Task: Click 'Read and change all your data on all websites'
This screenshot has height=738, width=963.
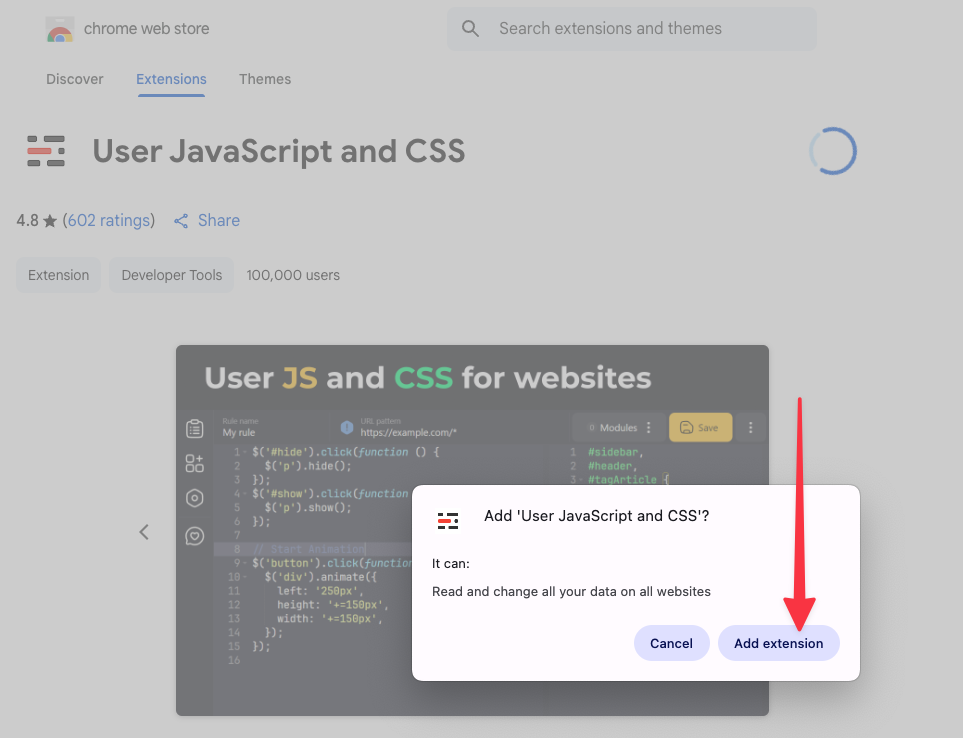Action: click(x=571, y=591)
